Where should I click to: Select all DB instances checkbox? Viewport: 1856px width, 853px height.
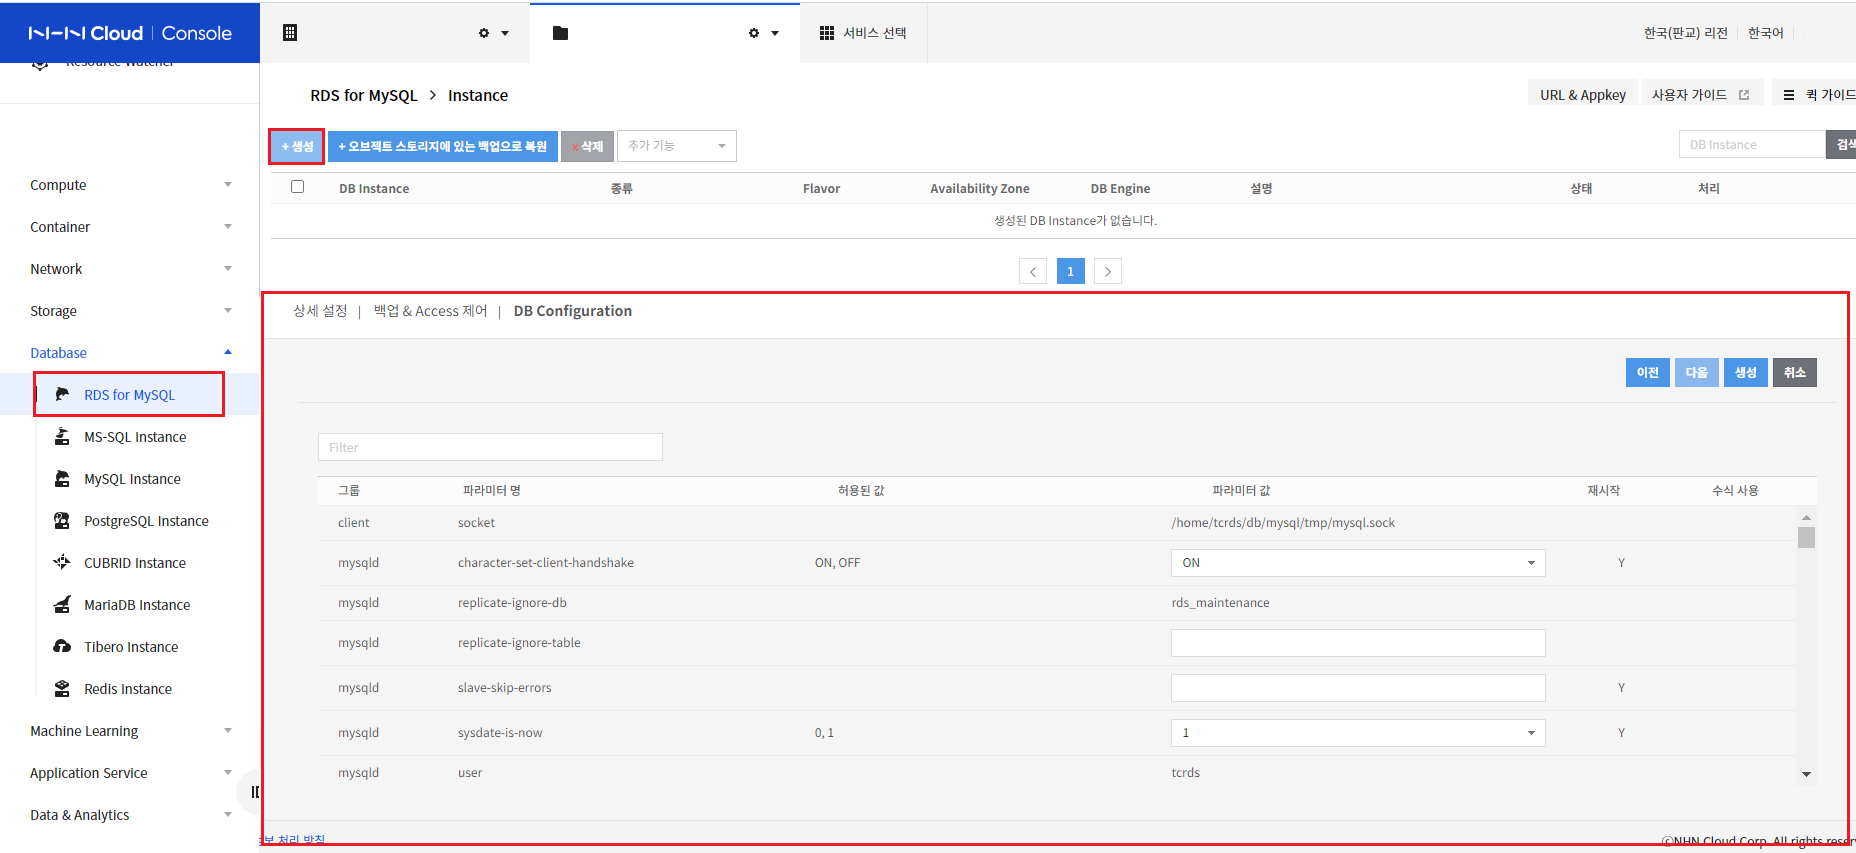coord(297,187)
